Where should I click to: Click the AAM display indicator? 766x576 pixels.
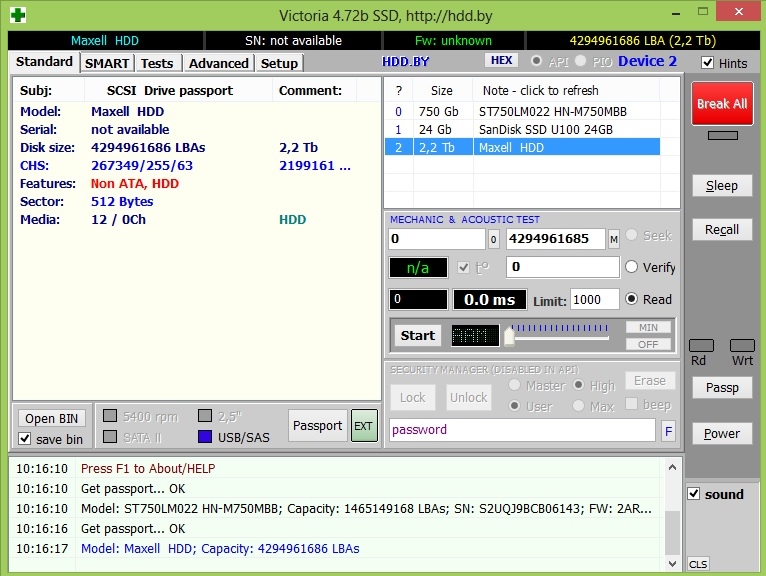(x=475, y=336)
